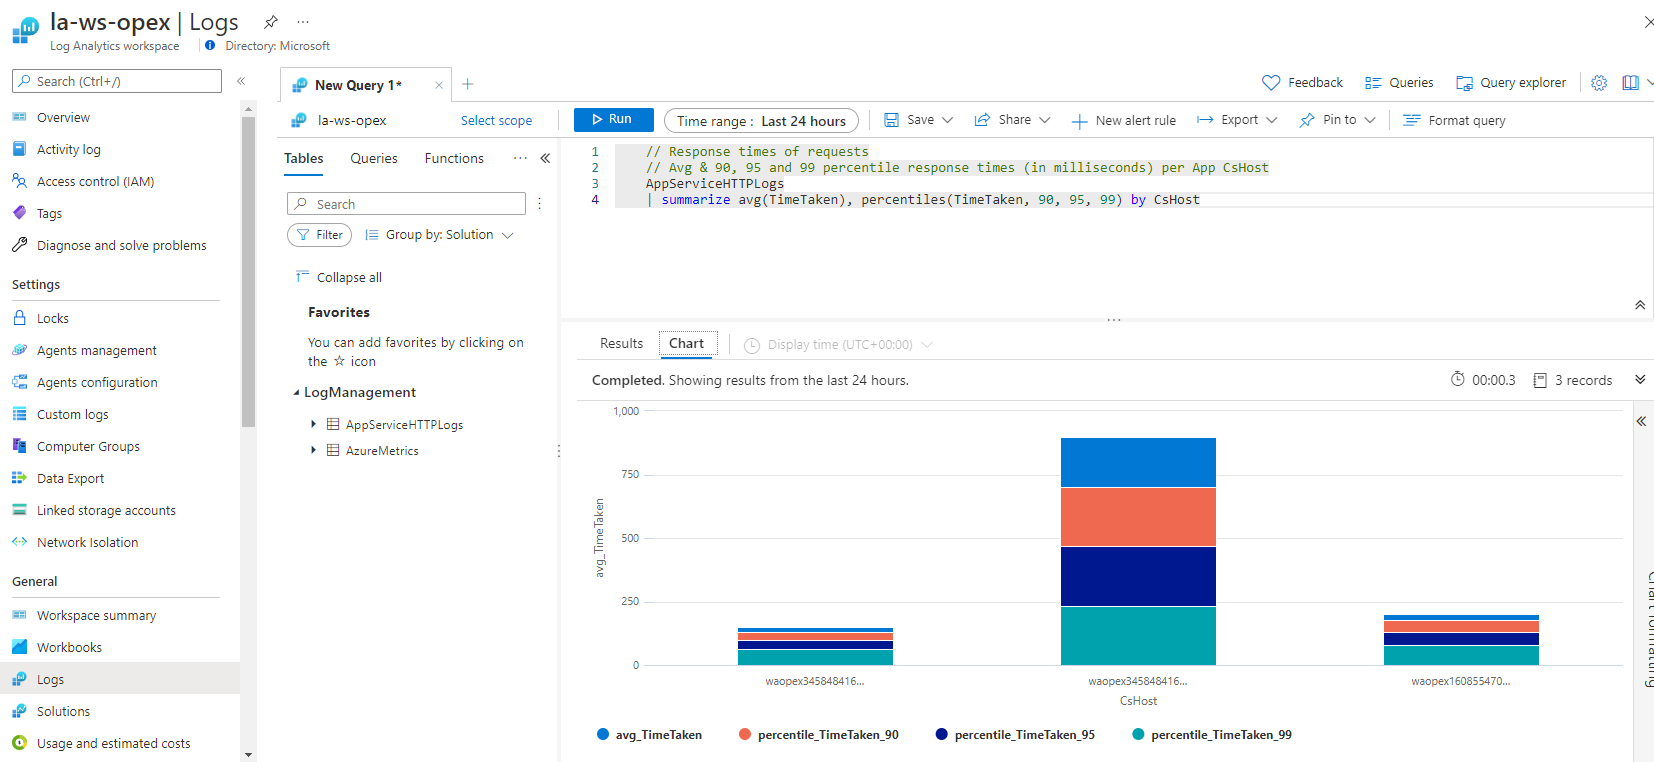This screenshot has height=762, width=1654.
Task: Open the Group by: Solution dropdown
Action: (439, 235)
